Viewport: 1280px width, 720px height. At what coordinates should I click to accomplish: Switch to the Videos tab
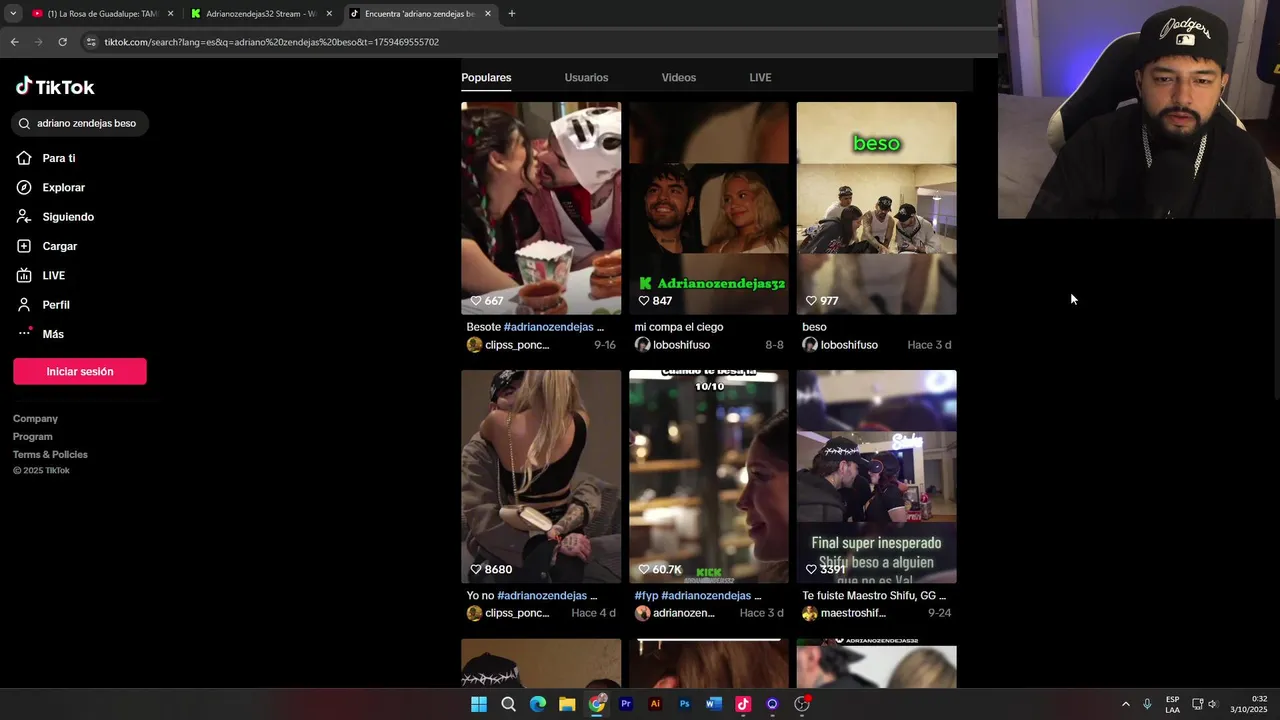[678, 77]
